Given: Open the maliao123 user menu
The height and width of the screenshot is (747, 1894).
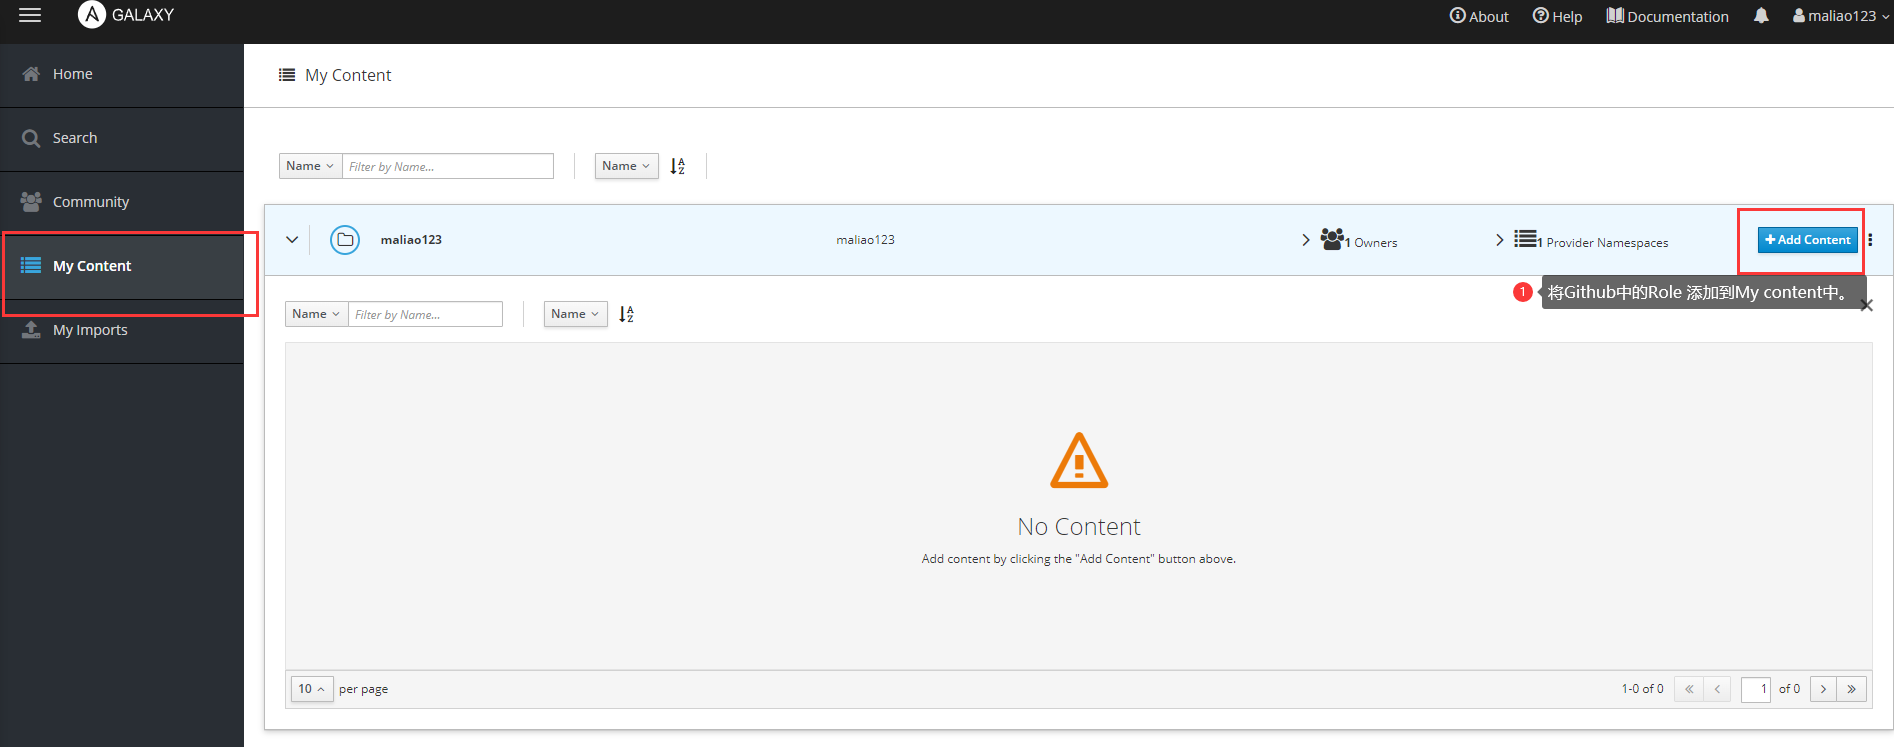Looking at the screenshot, I should coord(1841,16).
